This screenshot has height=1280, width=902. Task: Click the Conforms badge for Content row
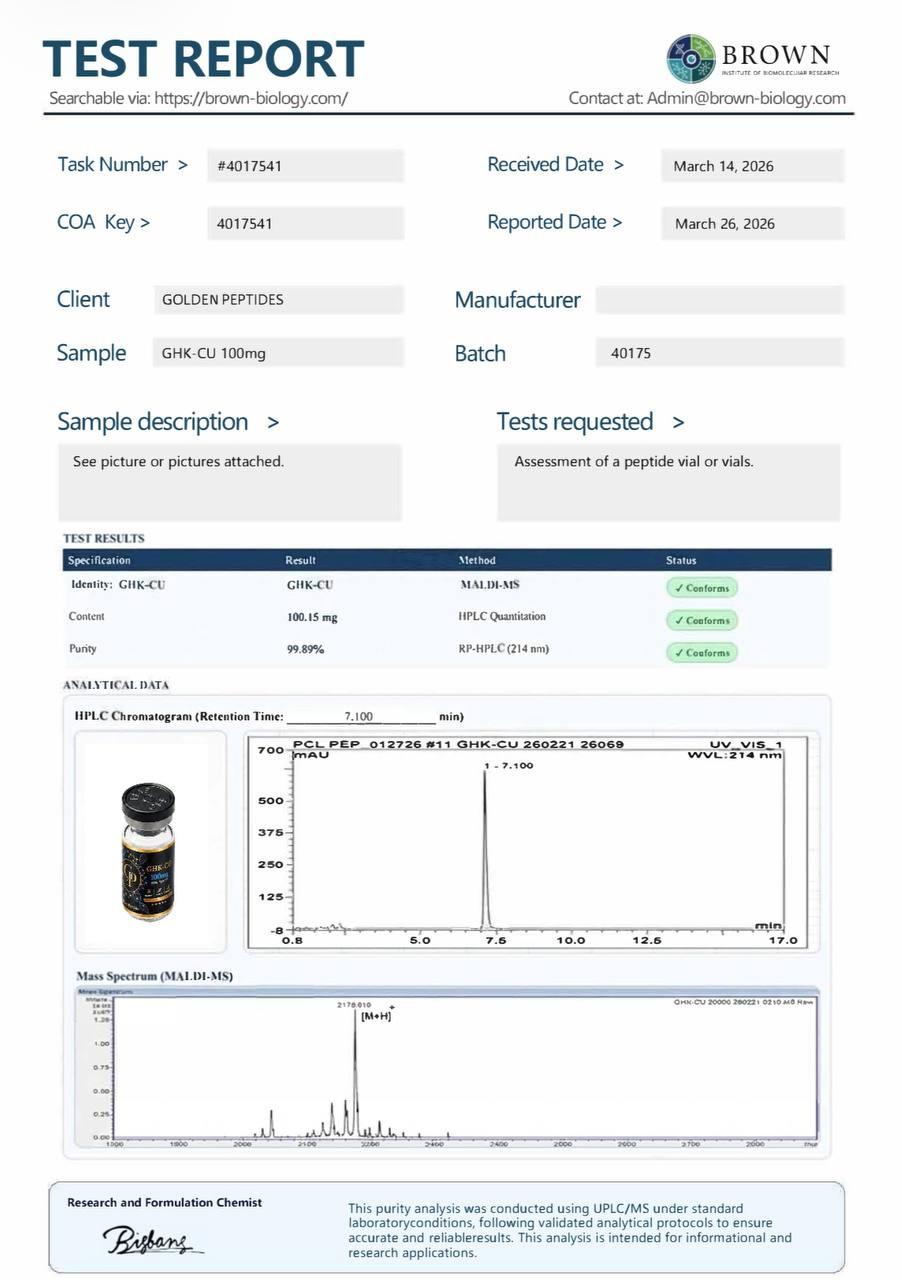click(702, 620)
